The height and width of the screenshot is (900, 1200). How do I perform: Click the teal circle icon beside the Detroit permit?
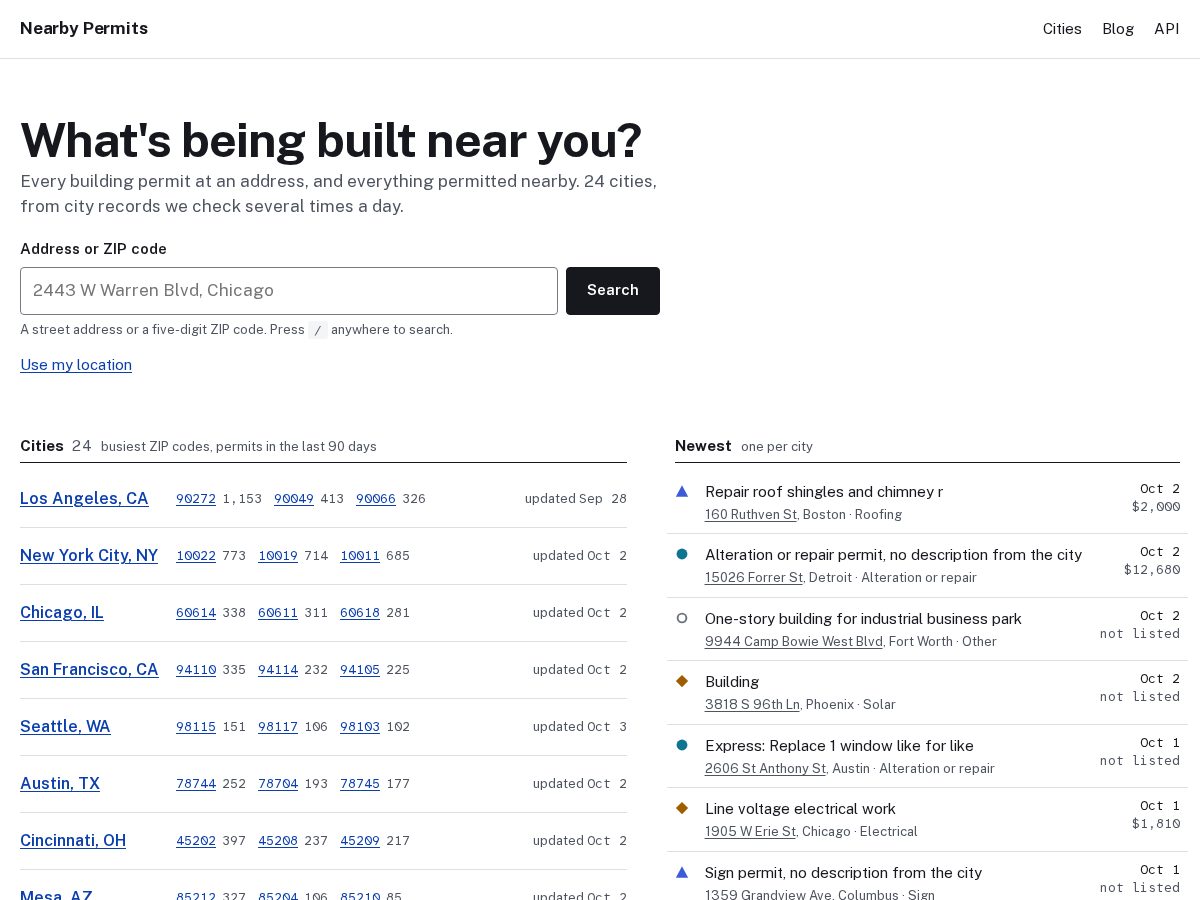[682, 554]
